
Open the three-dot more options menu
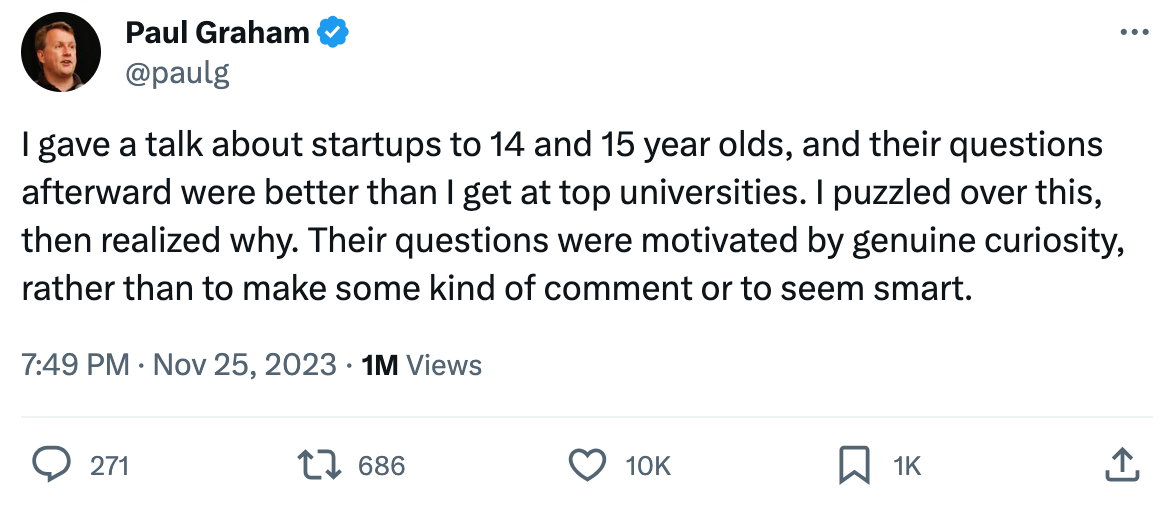pos(1134,33)
